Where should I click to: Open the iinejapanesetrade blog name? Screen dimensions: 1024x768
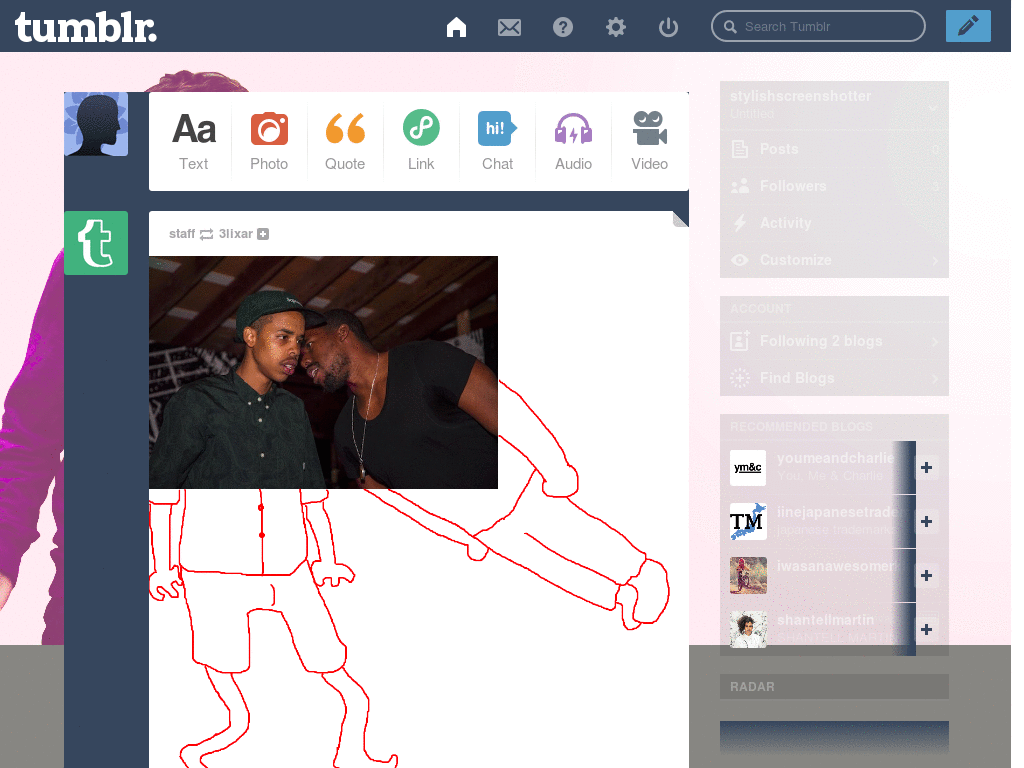[838, 512]
